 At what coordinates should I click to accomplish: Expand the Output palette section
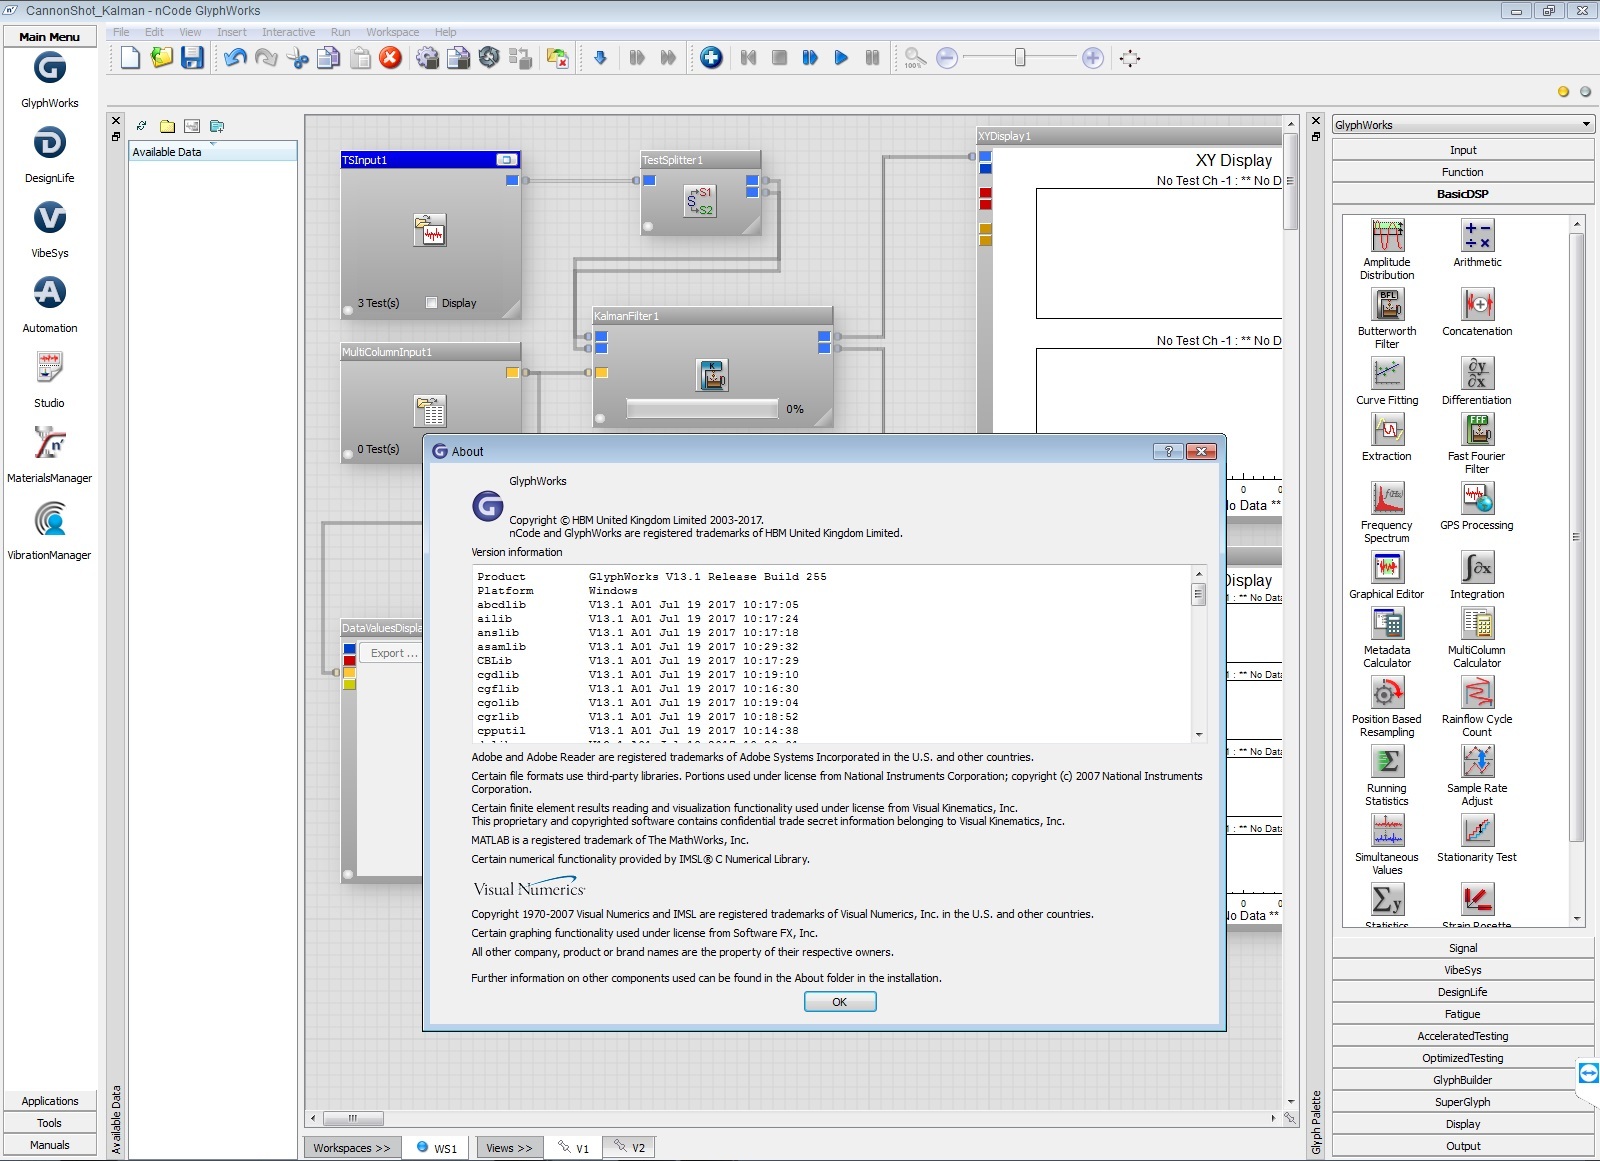point(1462,1146)
